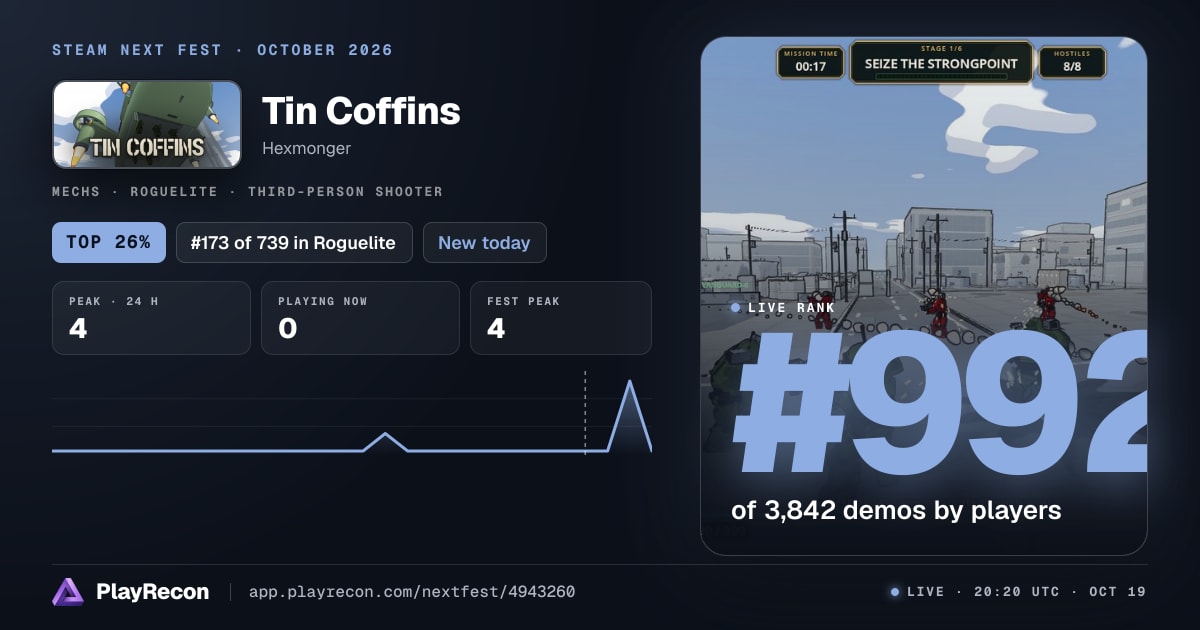
Task: Open the Tin Coffins game capsule thumbnail
Action: click(147, 124)
